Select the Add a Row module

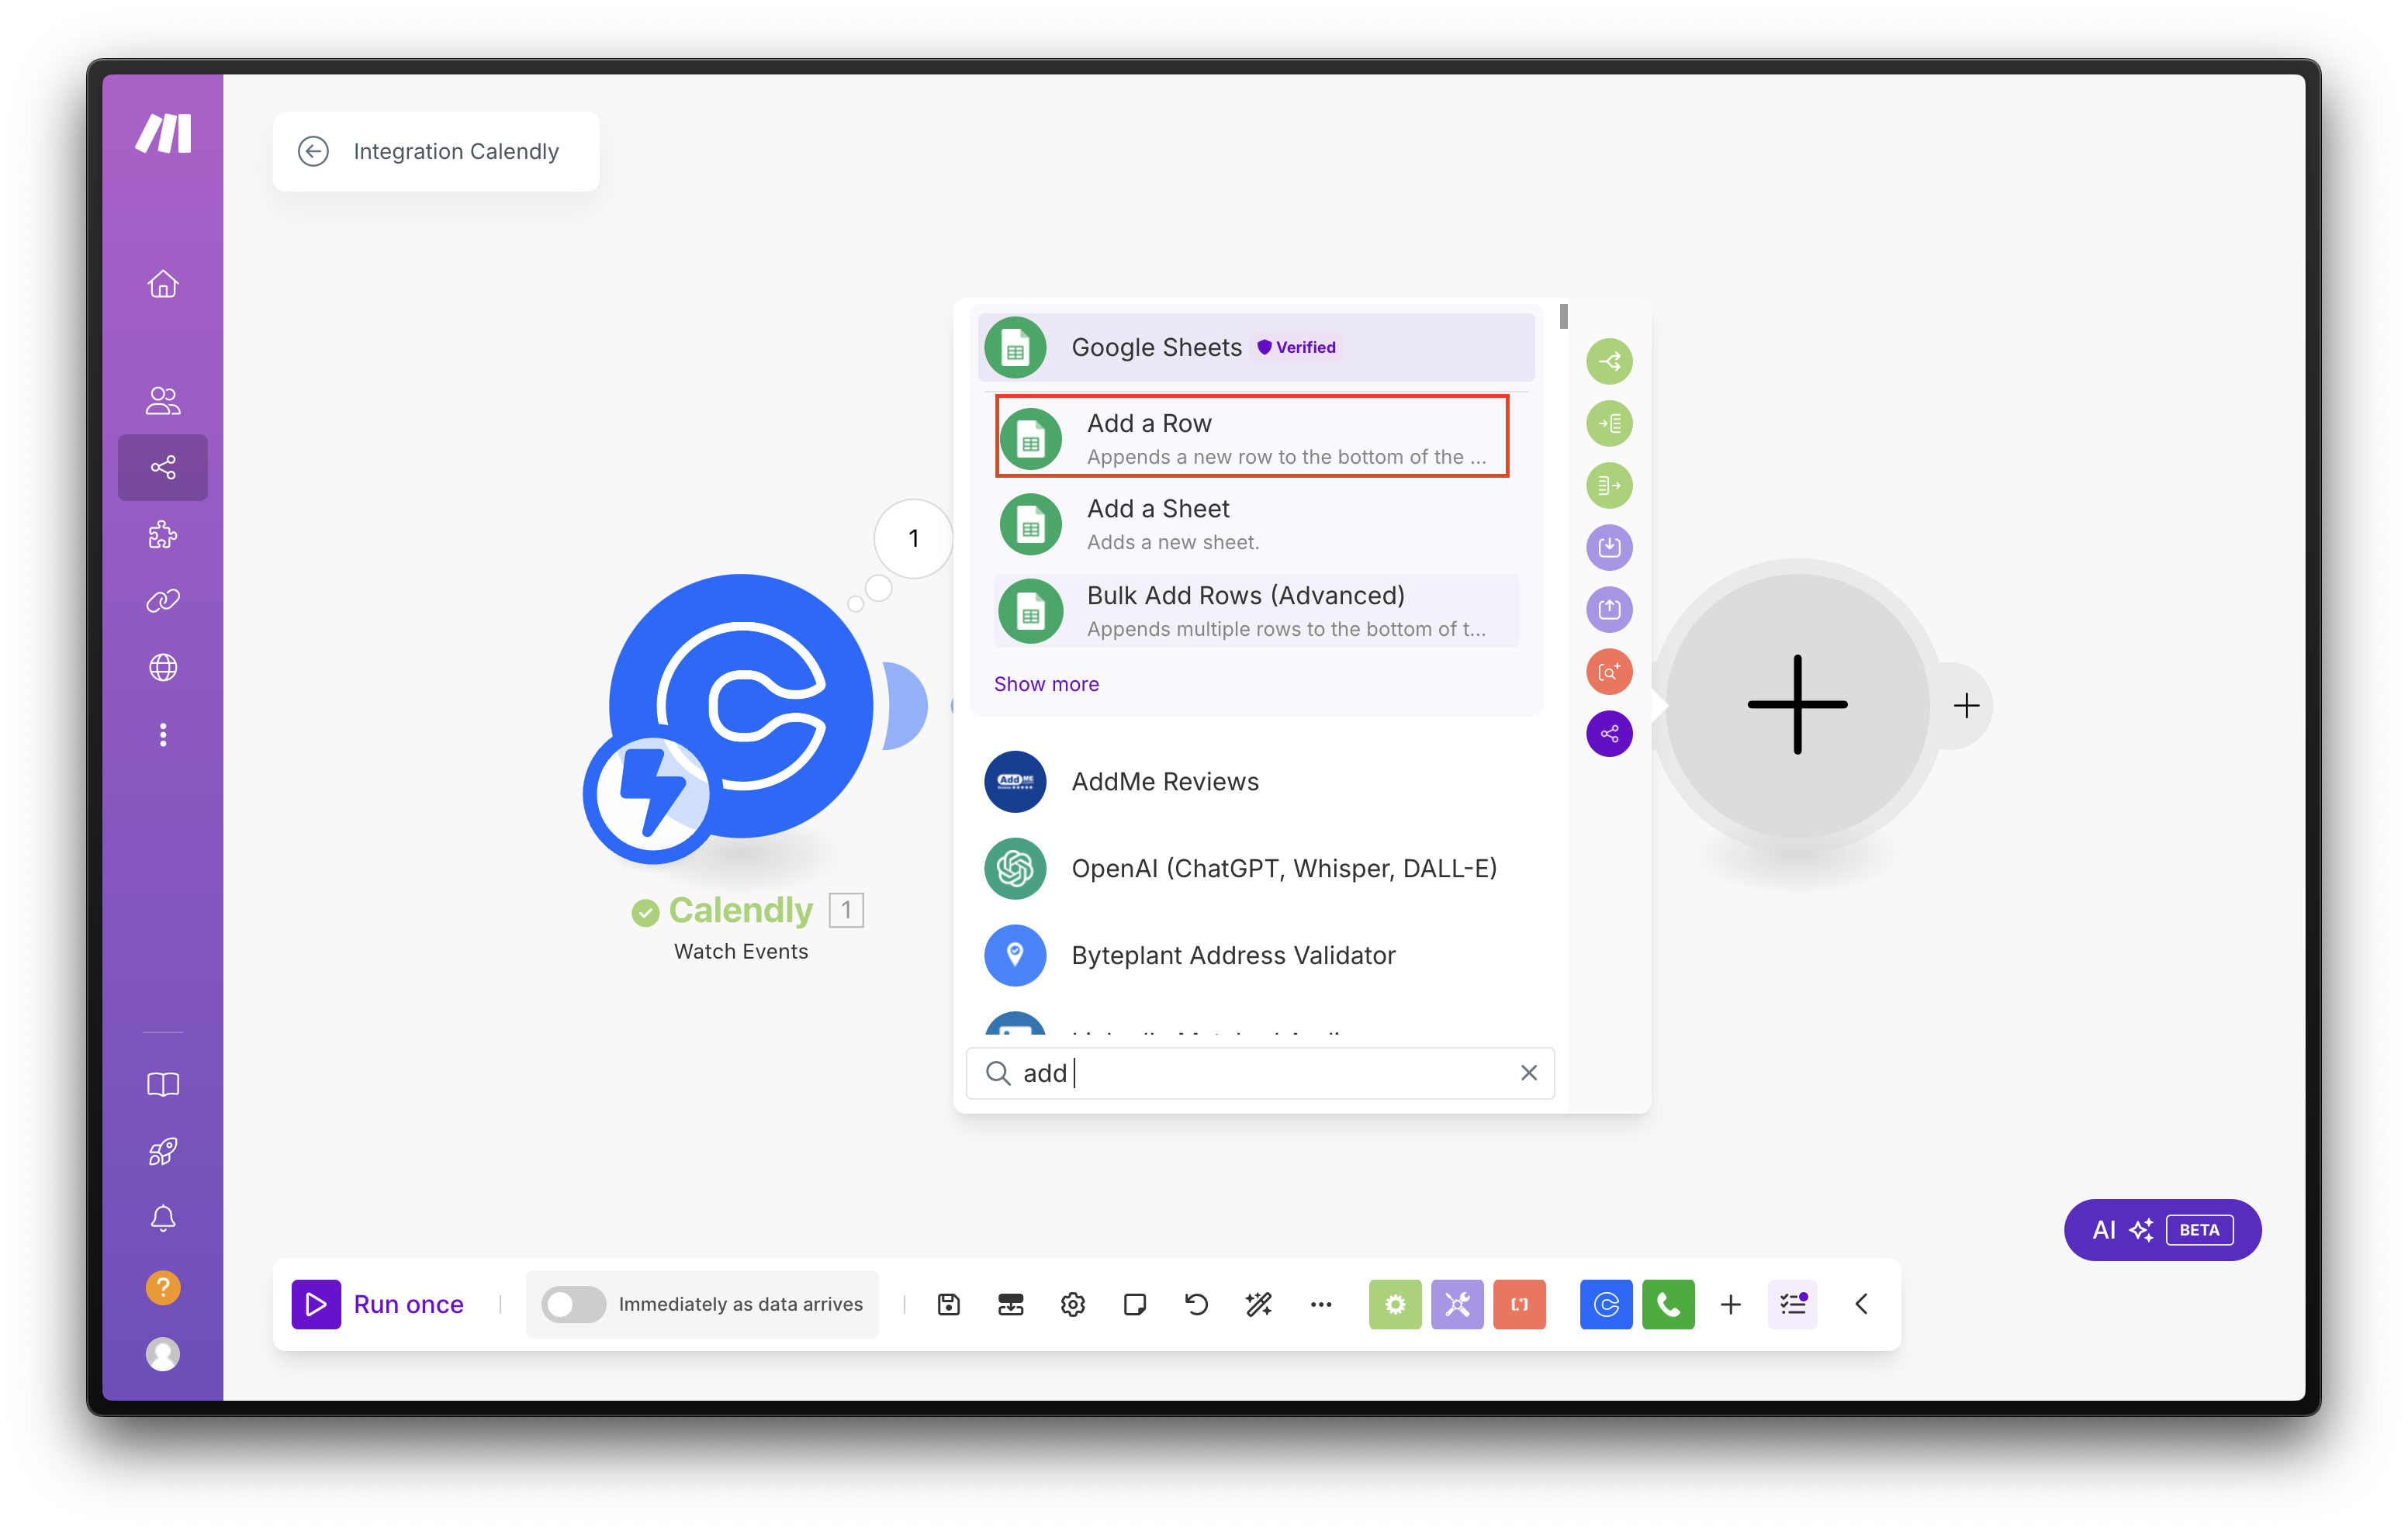coord(1251,437)
